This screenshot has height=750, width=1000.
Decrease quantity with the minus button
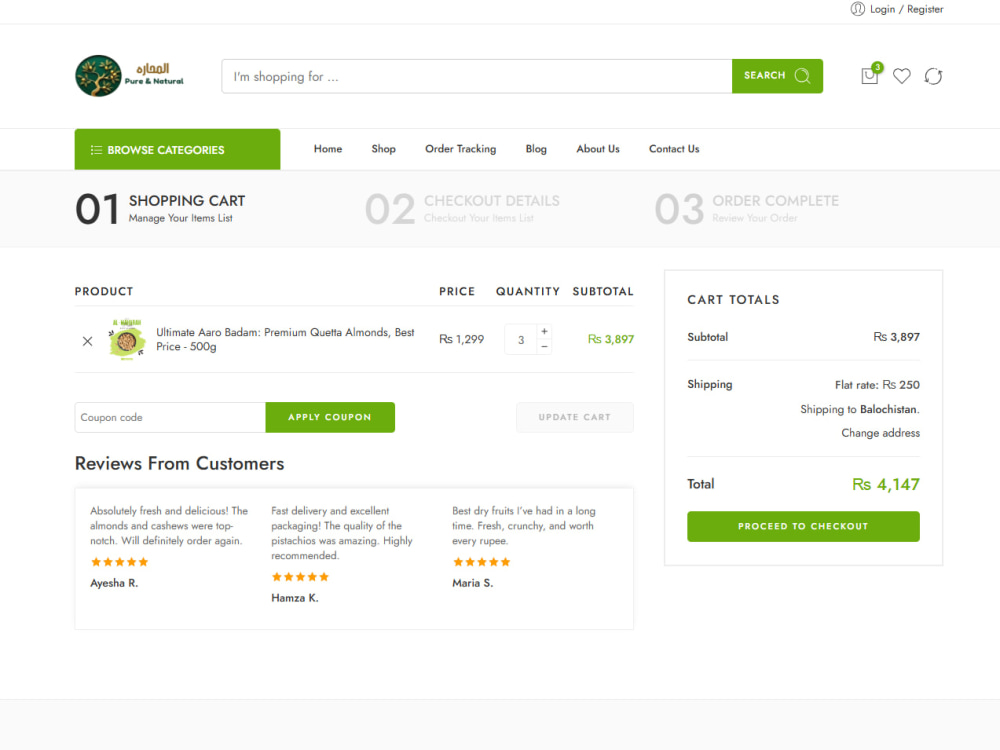544,346
